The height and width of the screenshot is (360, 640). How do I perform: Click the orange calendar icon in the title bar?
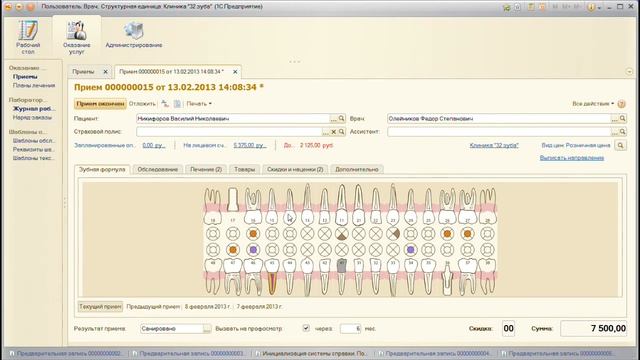click(542, 7)
